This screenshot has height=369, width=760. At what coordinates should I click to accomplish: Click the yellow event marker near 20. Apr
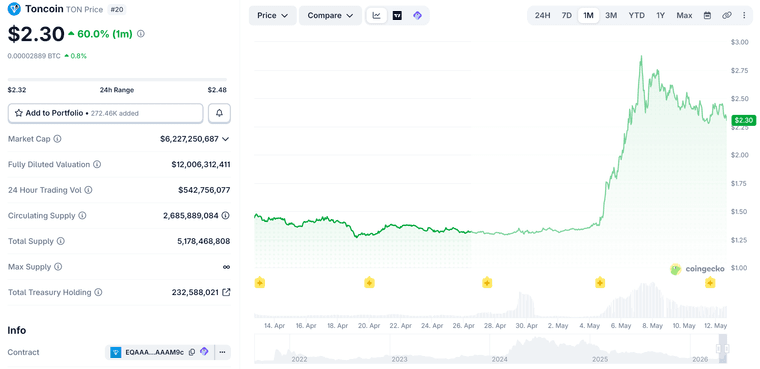(x=369, y=283)
